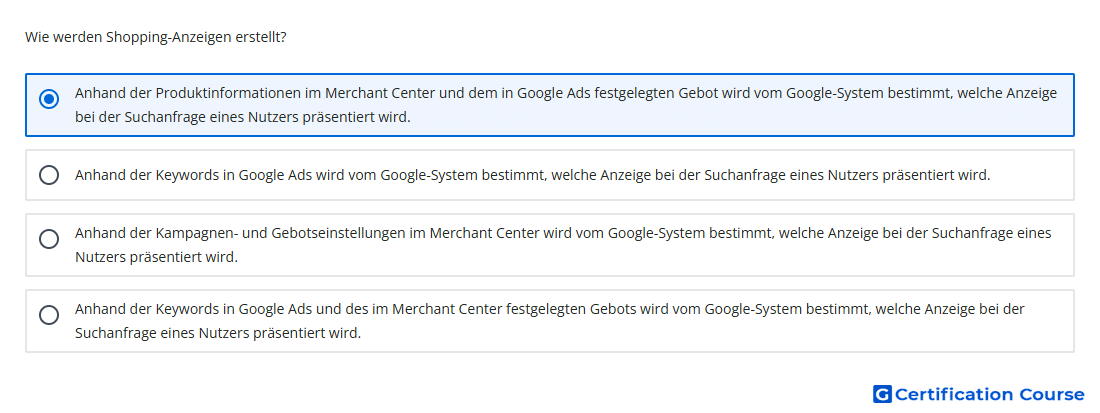Click the Certification Course text link
This screenshot has width=1100, height=413.
[x=989, y=394]
